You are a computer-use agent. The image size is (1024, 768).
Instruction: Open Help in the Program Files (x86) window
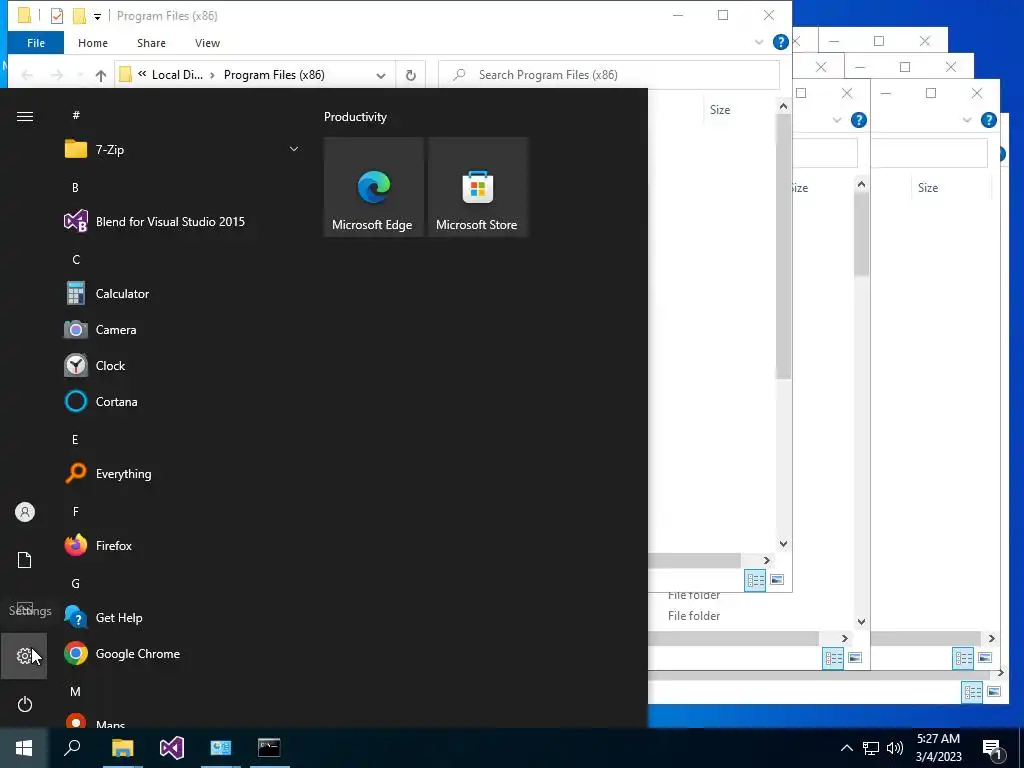coord(780,42)
